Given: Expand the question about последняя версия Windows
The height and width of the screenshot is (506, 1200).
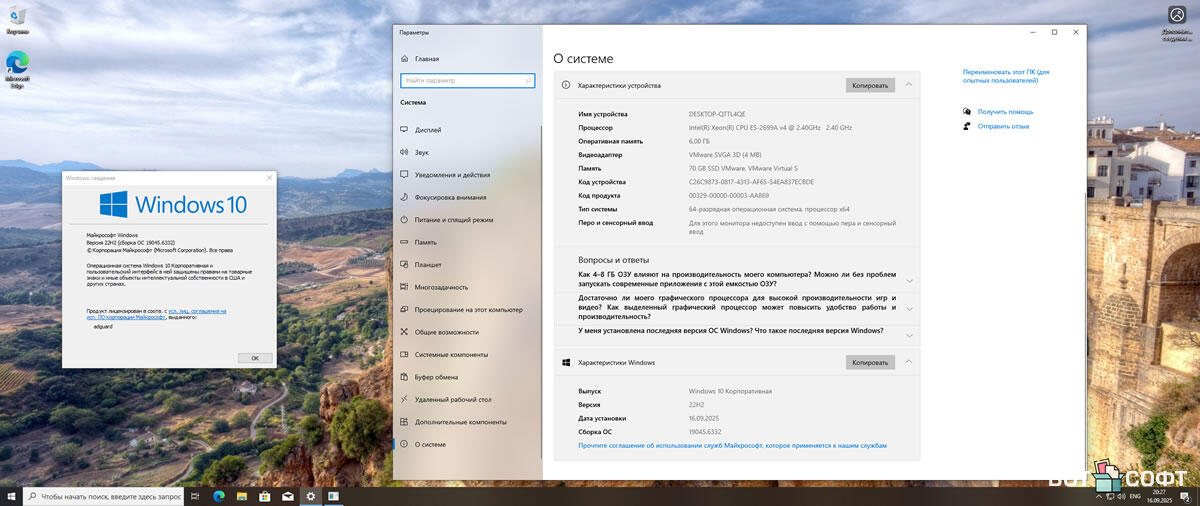Looking at the screenshot, I should (908, 333).
